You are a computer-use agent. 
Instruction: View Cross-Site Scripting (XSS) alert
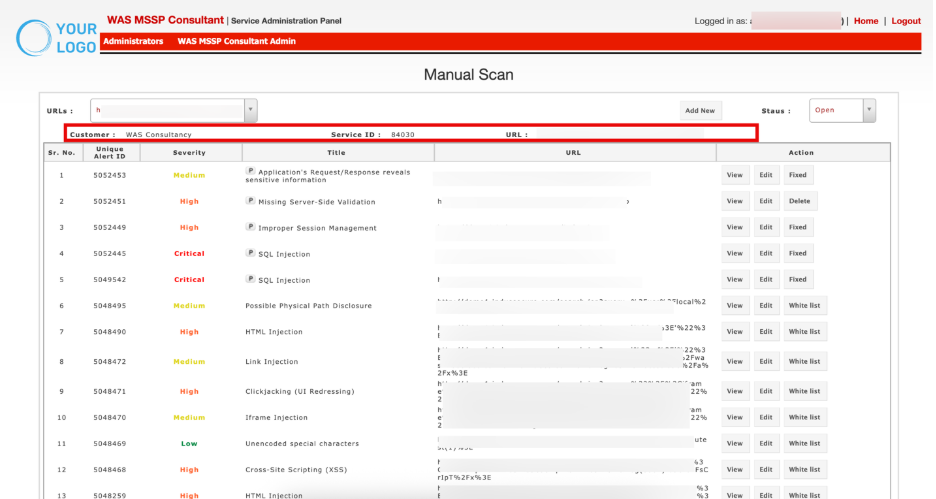click(x=734, y=470)
